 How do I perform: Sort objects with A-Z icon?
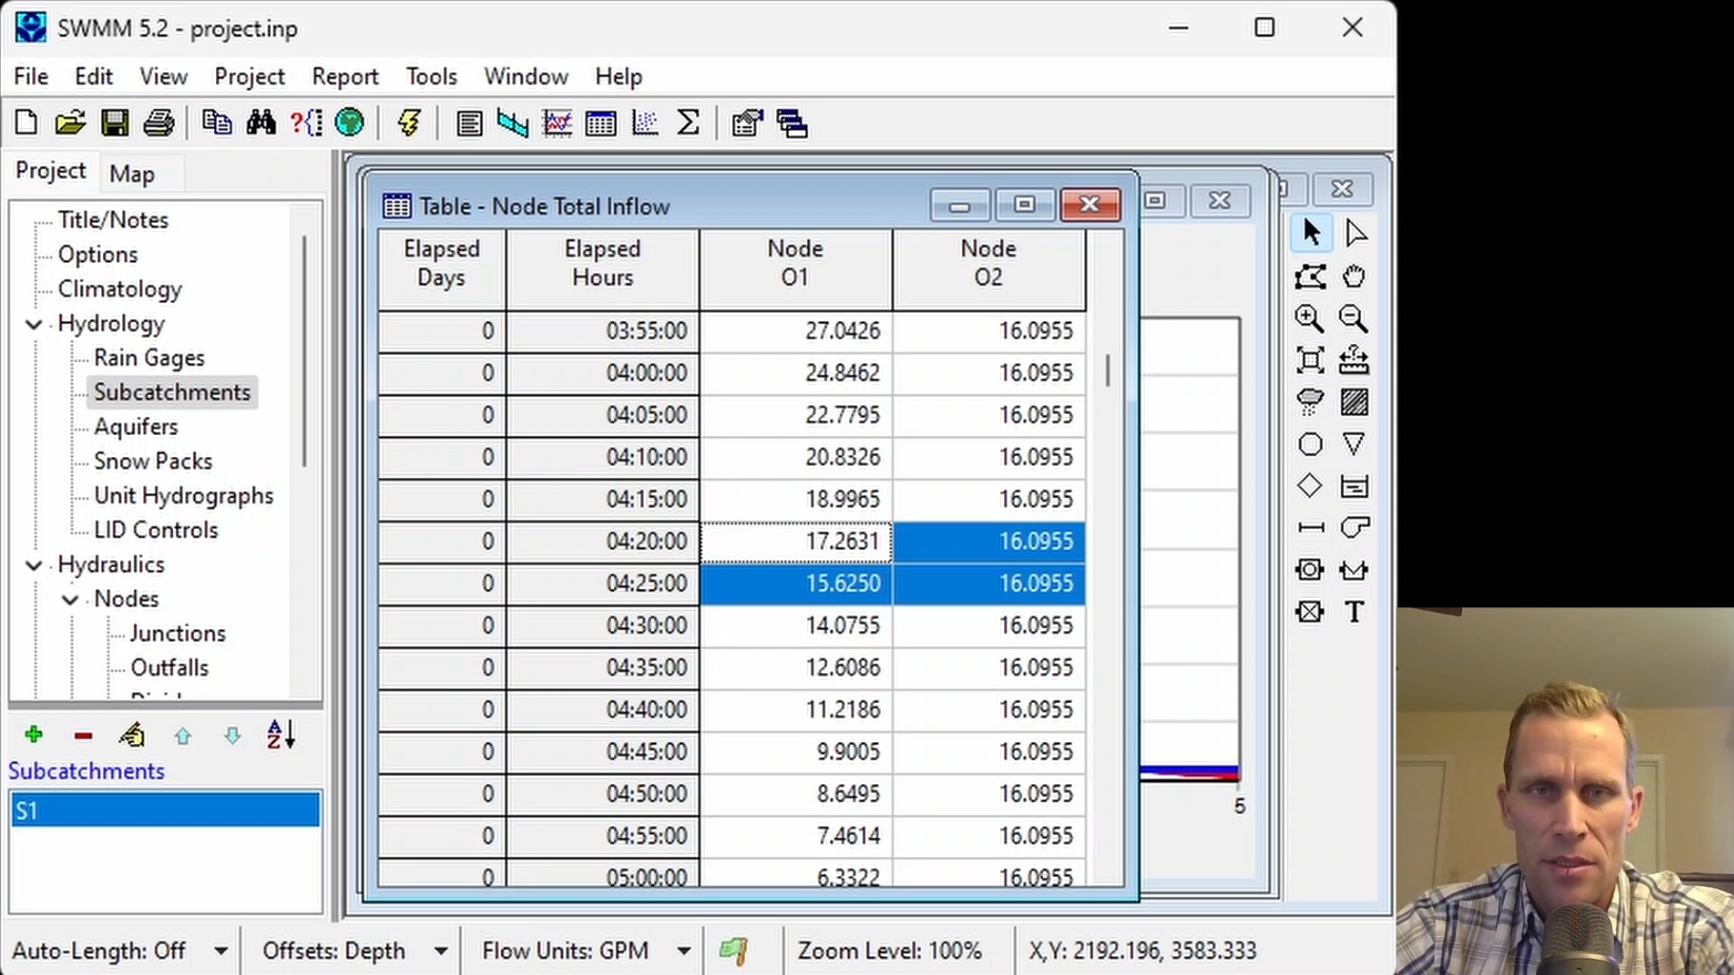tap(281, 736)
